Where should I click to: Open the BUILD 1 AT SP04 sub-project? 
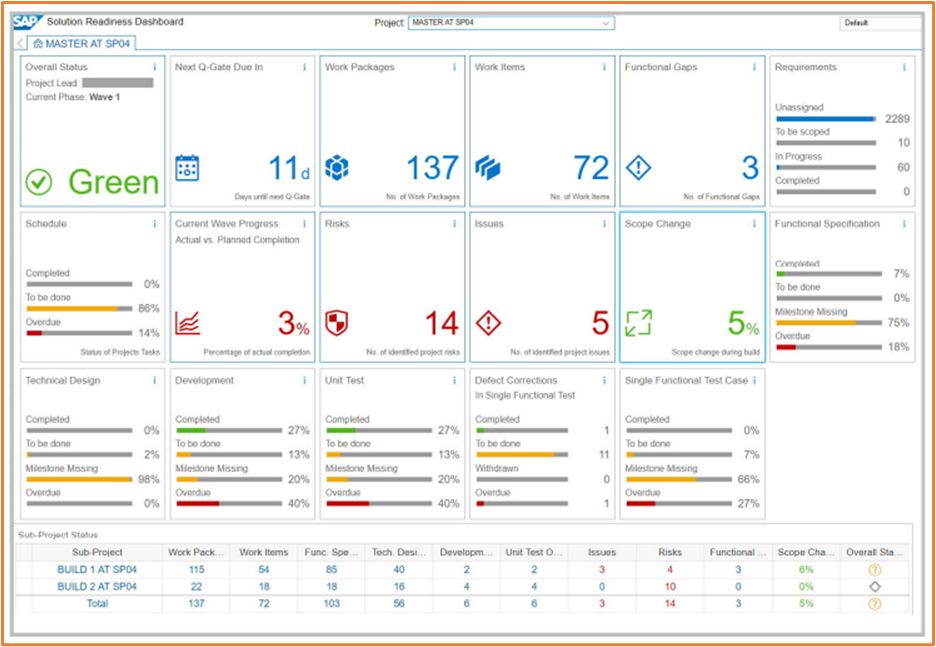(x=97, y=570)
